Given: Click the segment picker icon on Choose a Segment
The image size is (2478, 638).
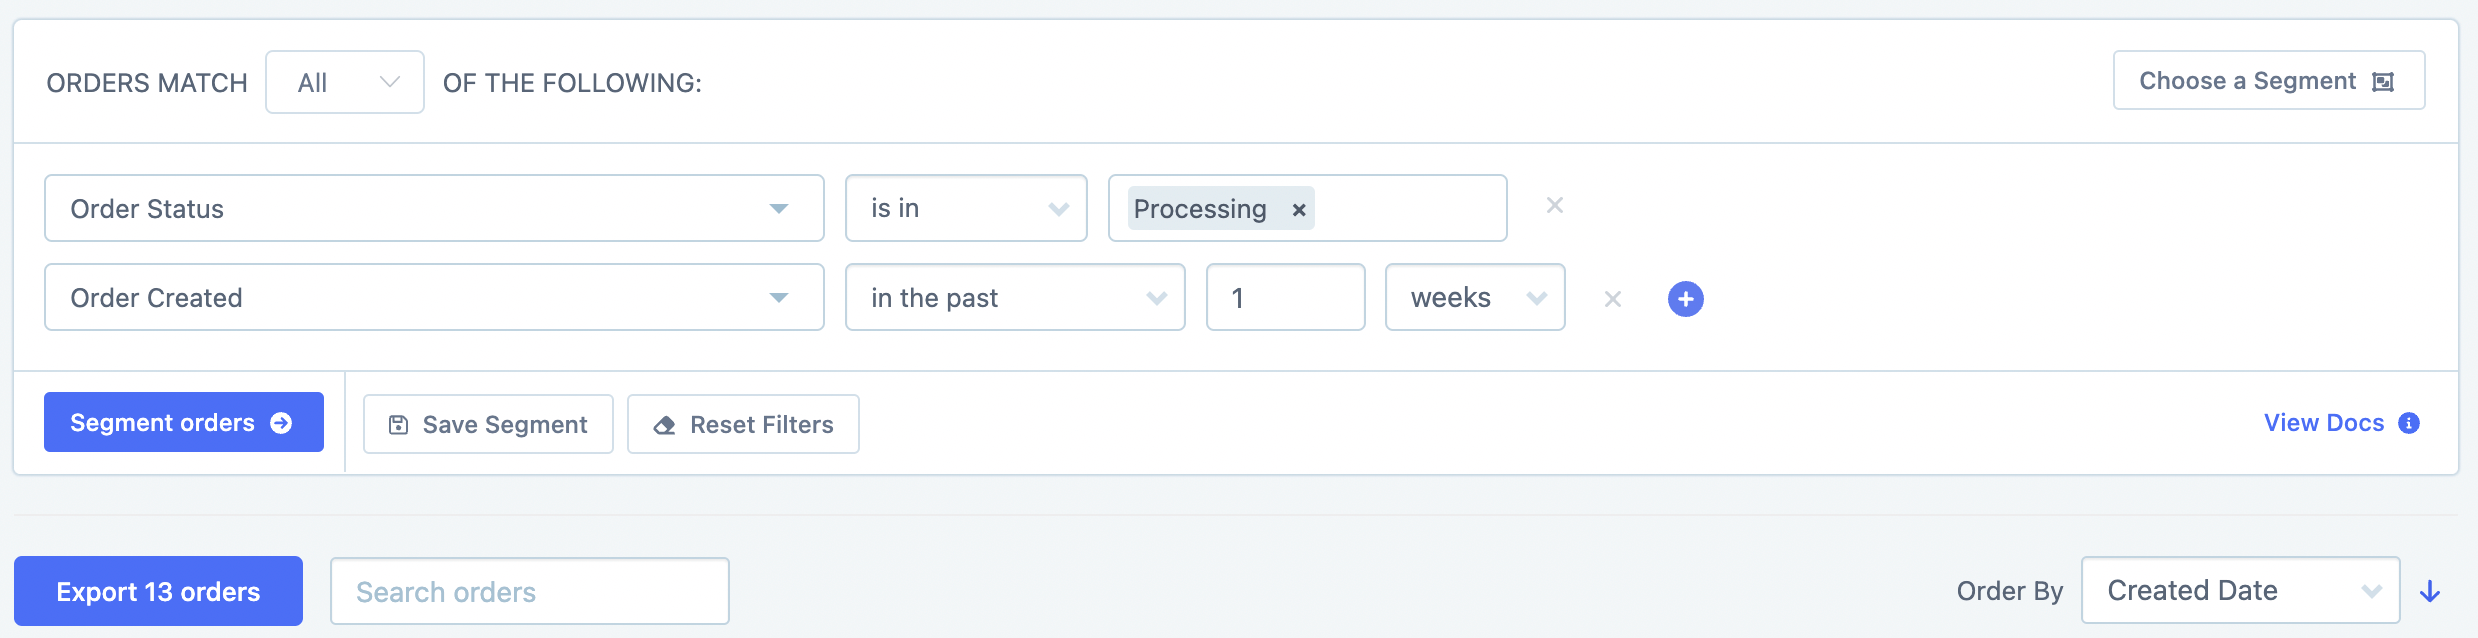Looking at the screenshot, I should [2384, 81].
